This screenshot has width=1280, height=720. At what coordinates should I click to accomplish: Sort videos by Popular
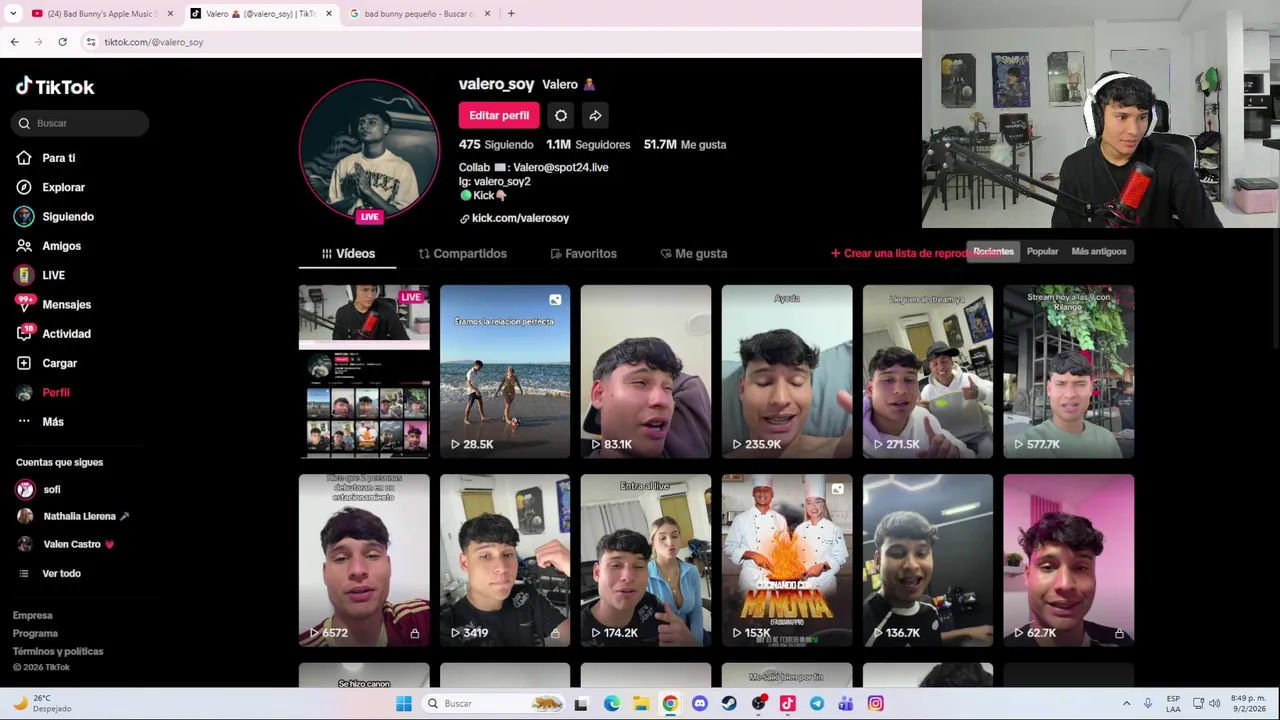(1042, 252)
